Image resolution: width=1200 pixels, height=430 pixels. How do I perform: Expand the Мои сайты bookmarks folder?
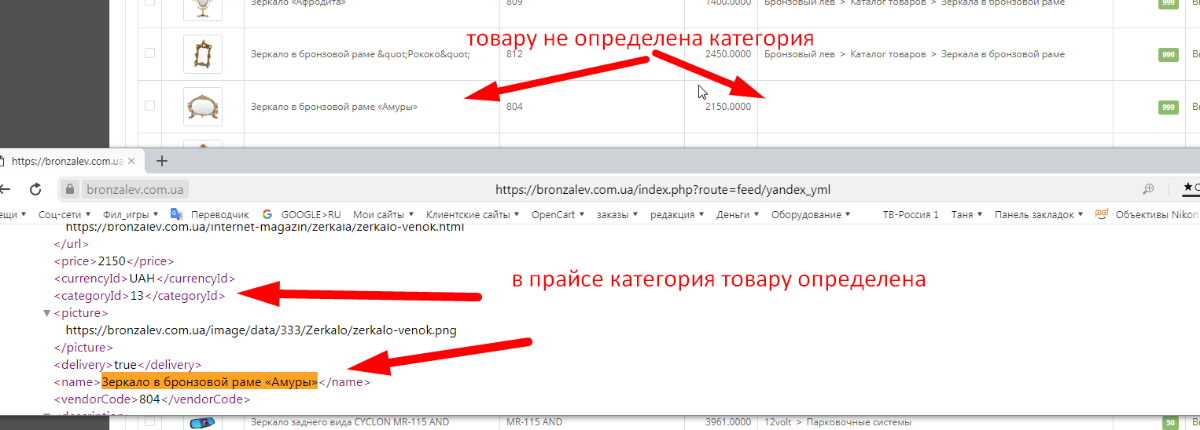pos(383,214)
